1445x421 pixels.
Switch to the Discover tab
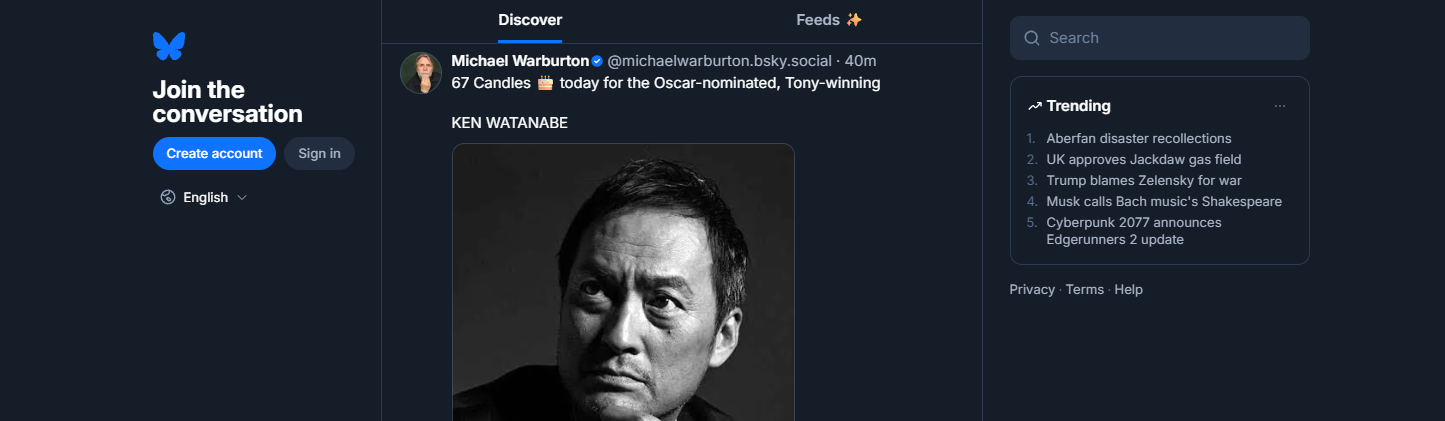(530, 20)
